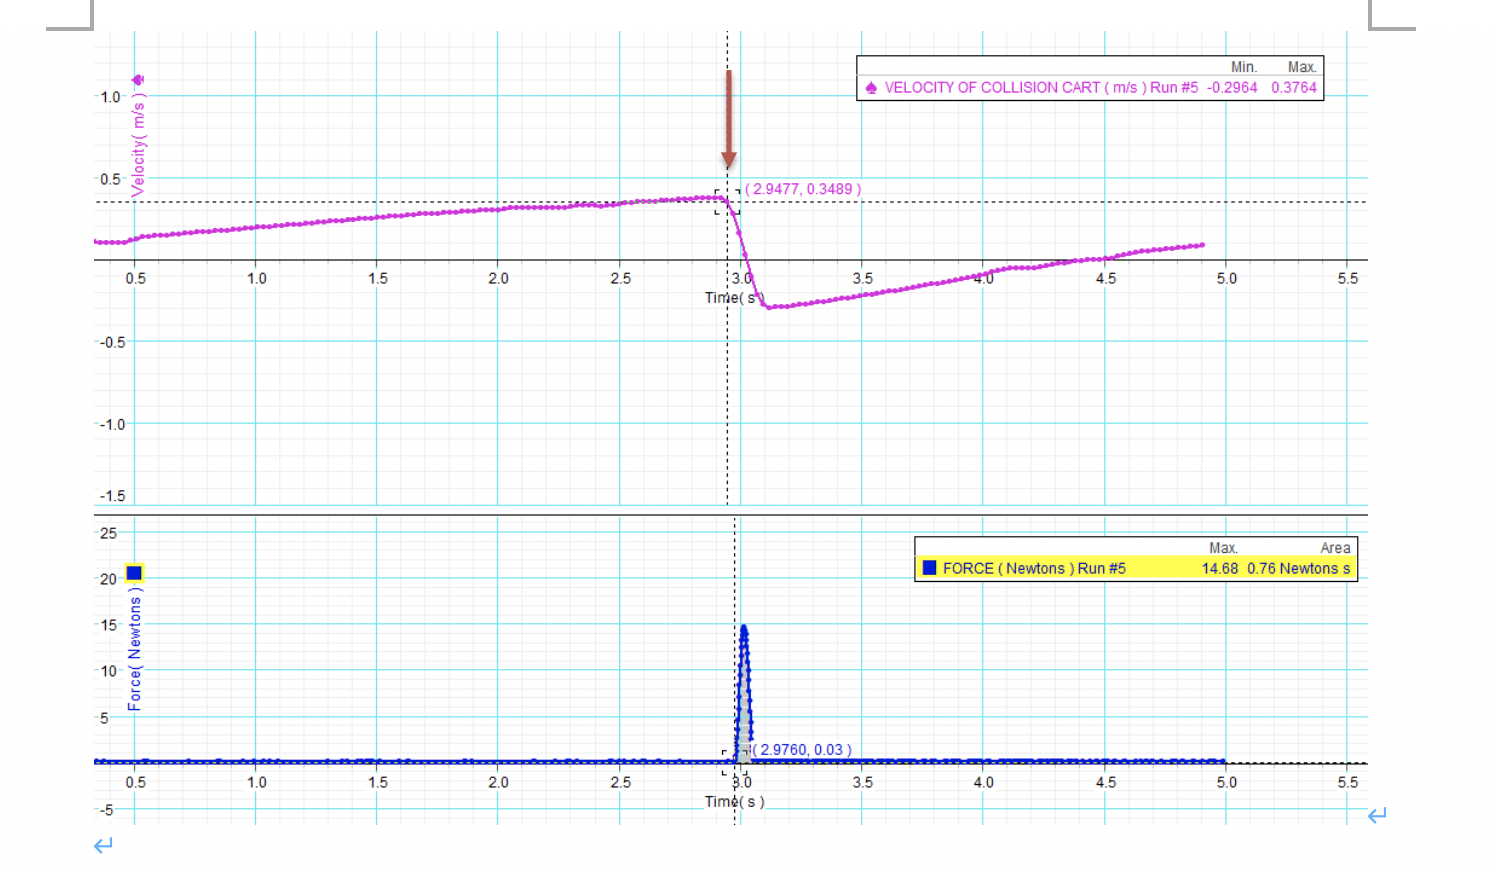Click the 5.5 time tick on the velocity graph
The height and width of the screenshot is (872, 1496).
pos(1347,278)
